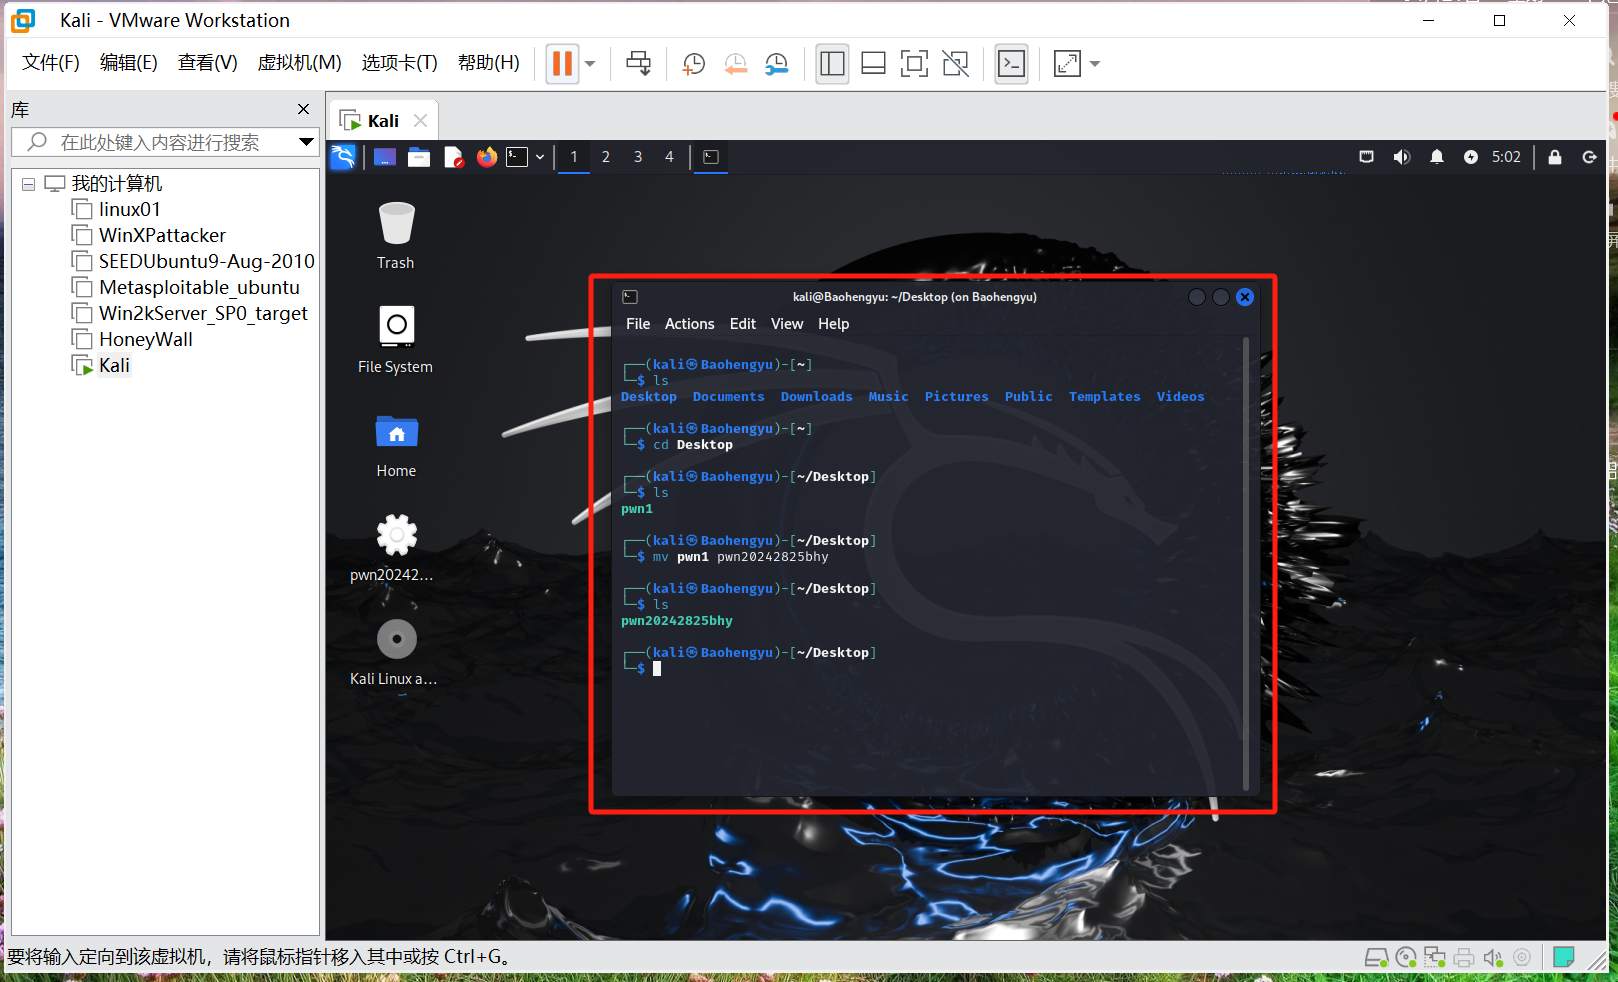
Task: Launch terminal emulator from Kali panel
Action: click(x=517, y=157)
